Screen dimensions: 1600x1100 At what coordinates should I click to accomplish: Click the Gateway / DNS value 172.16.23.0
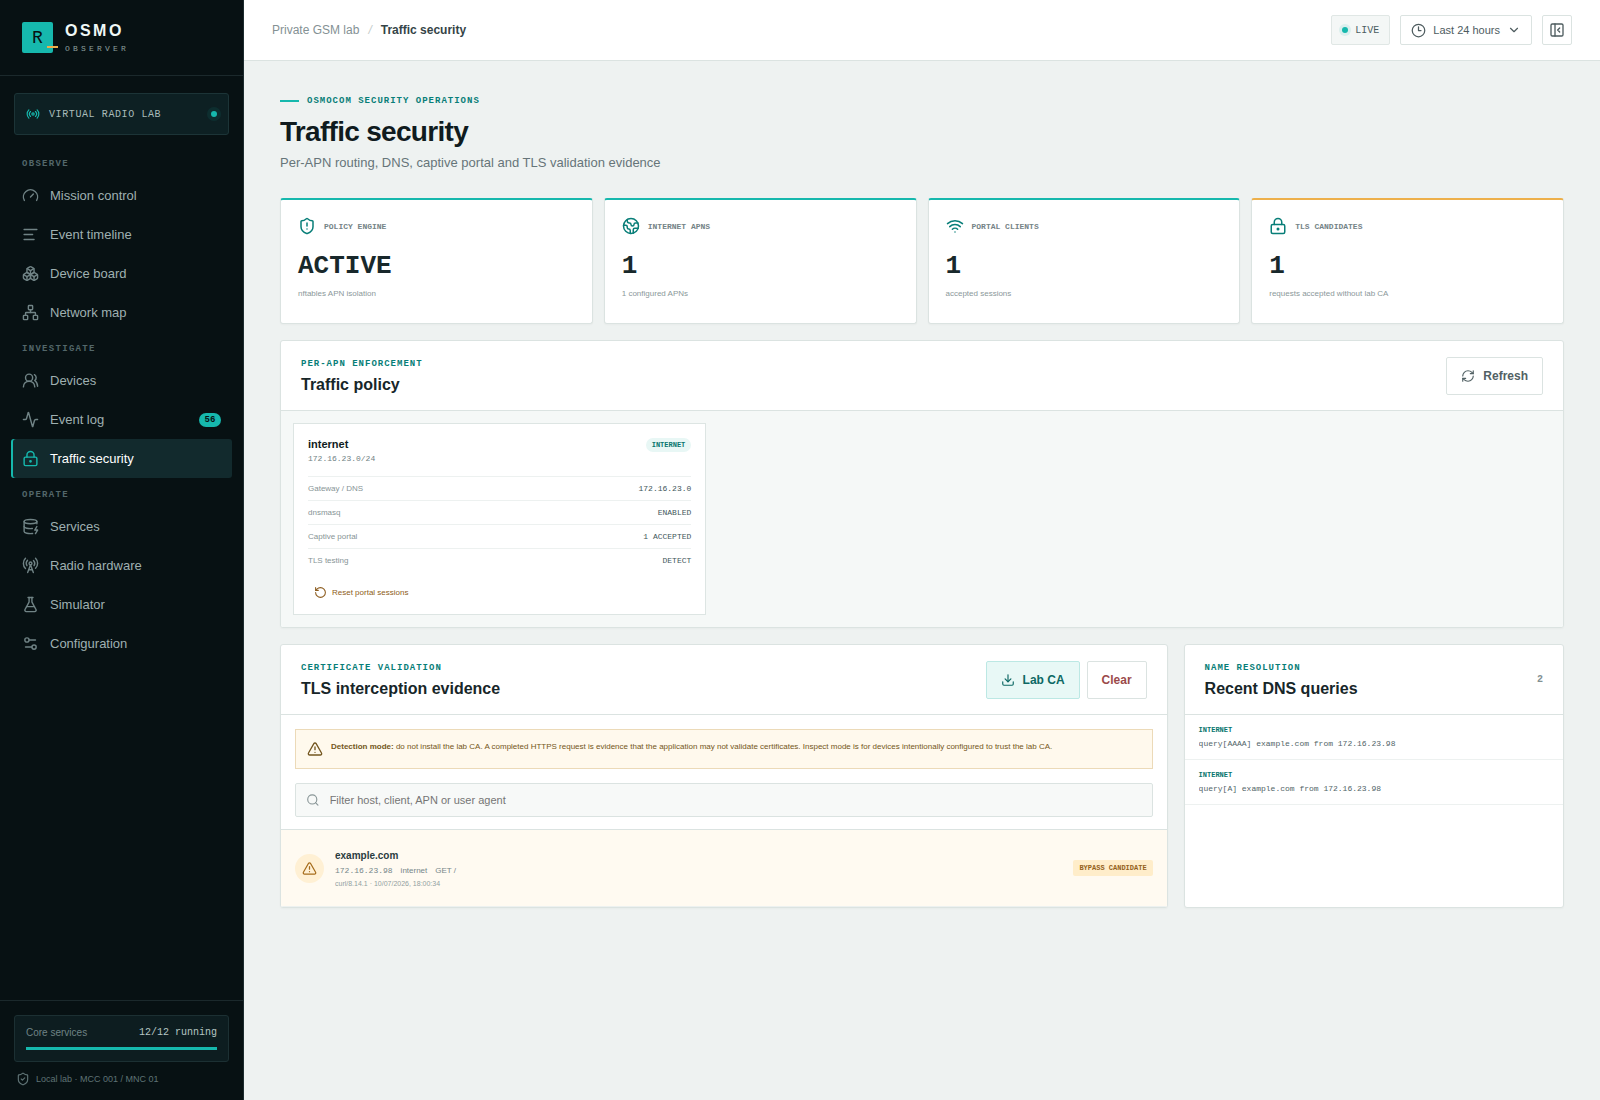click(665, 489)
